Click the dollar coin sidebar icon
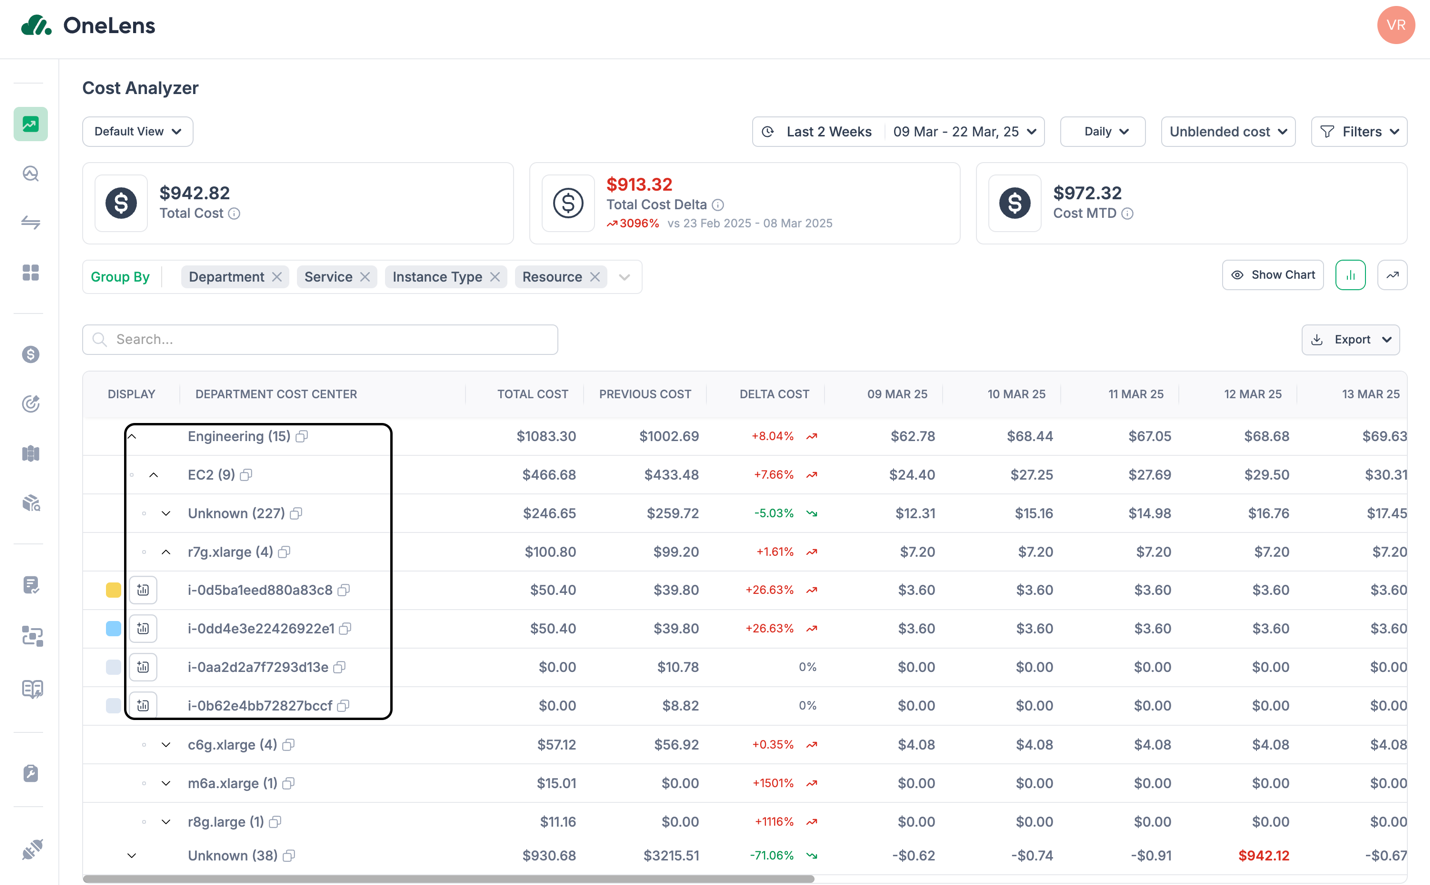 click(x=31, y=354)
